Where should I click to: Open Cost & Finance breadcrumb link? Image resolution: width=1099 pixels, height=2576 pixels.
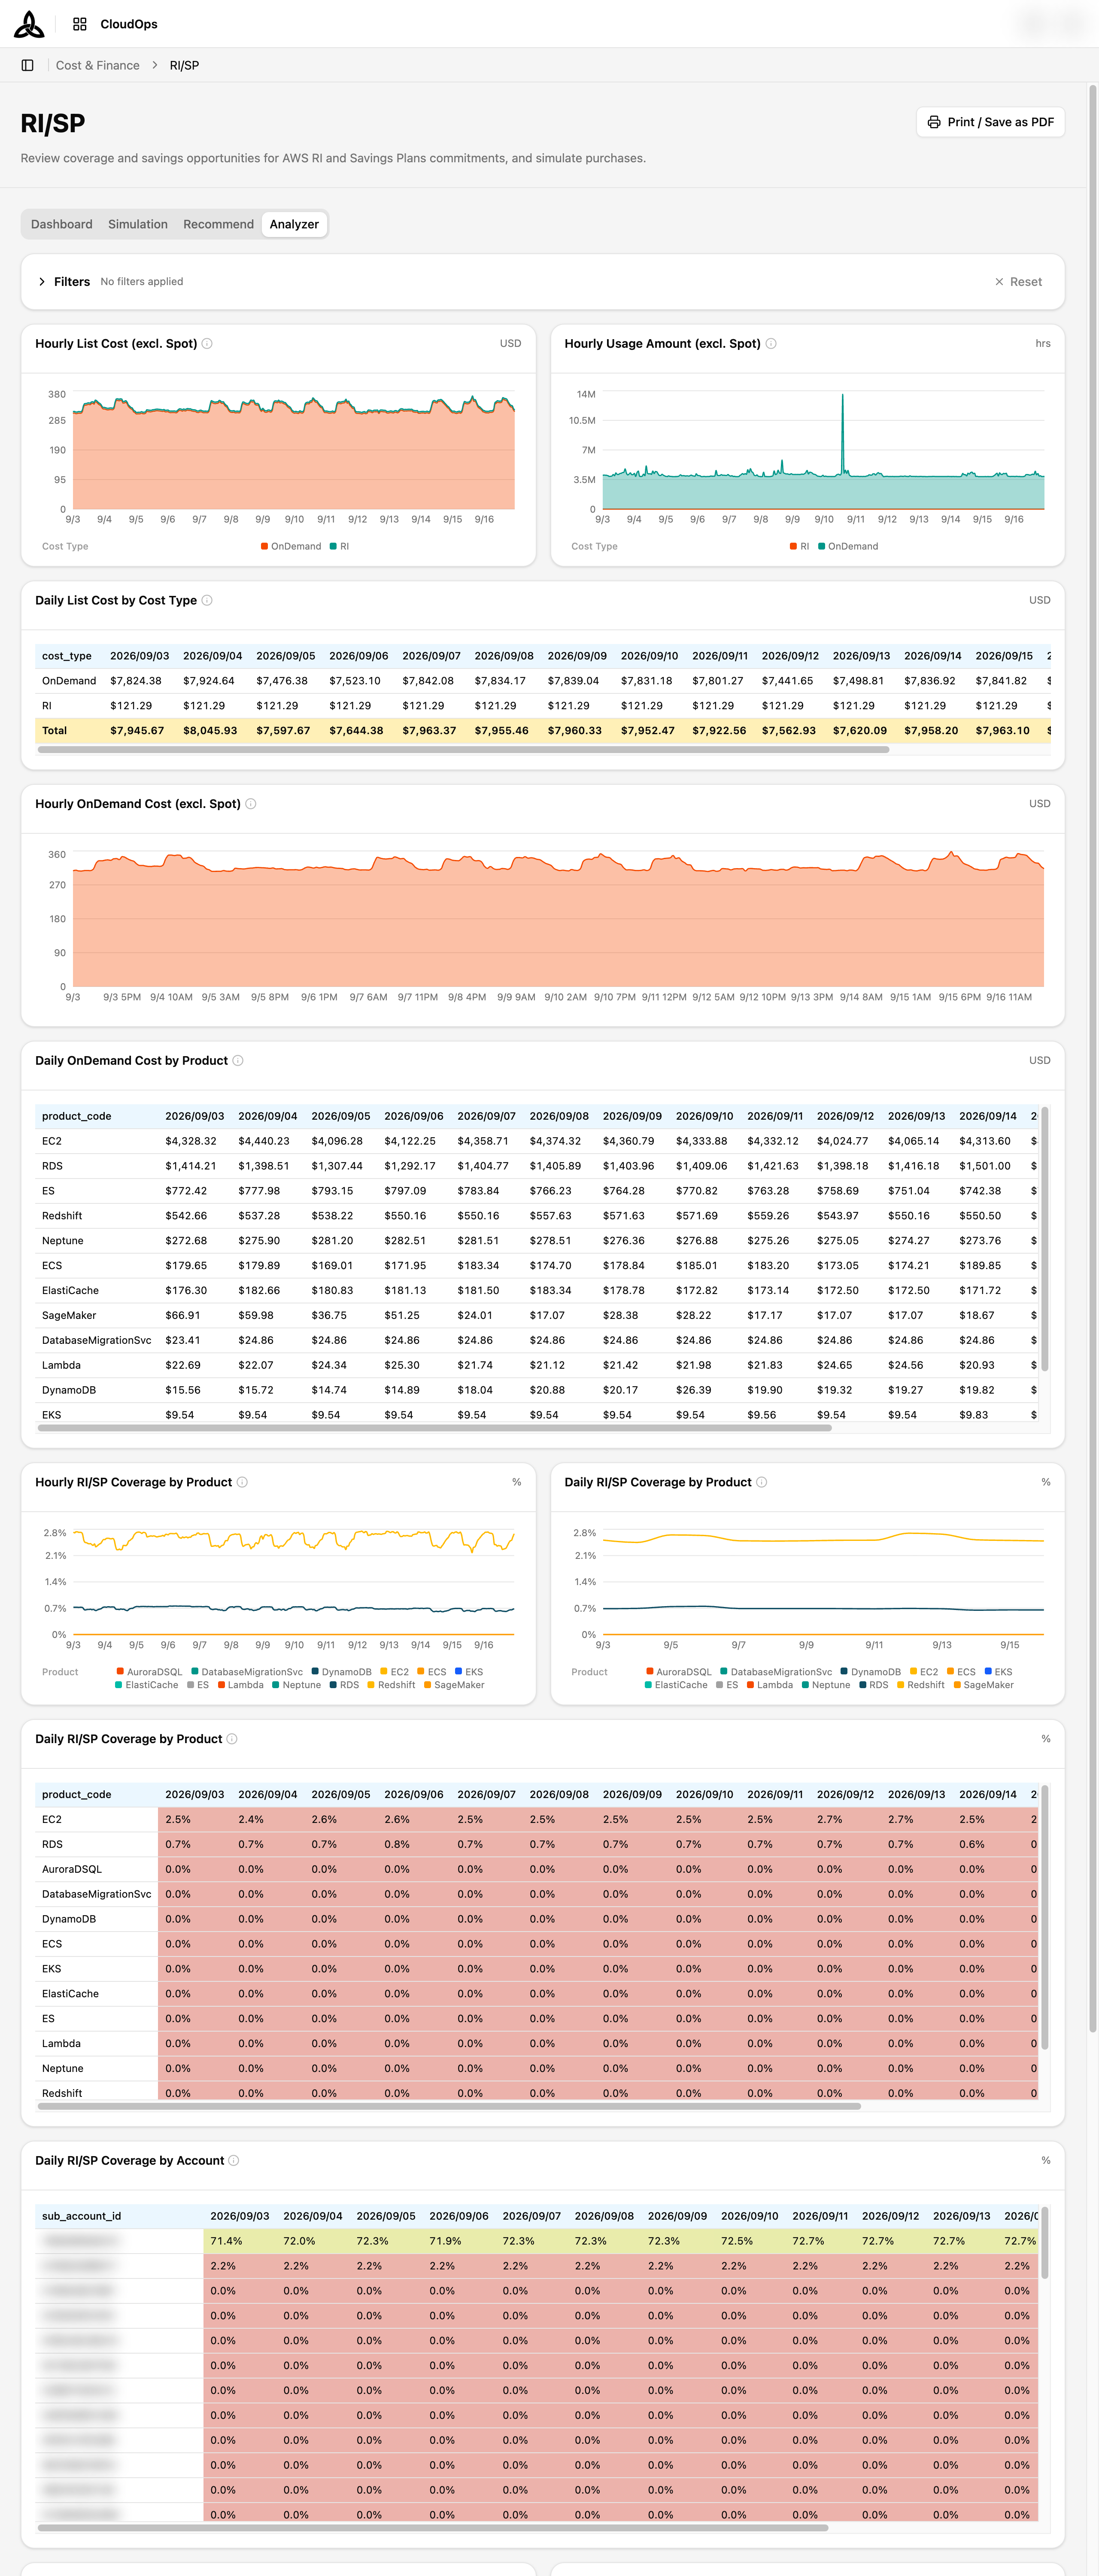coord(98,65)
